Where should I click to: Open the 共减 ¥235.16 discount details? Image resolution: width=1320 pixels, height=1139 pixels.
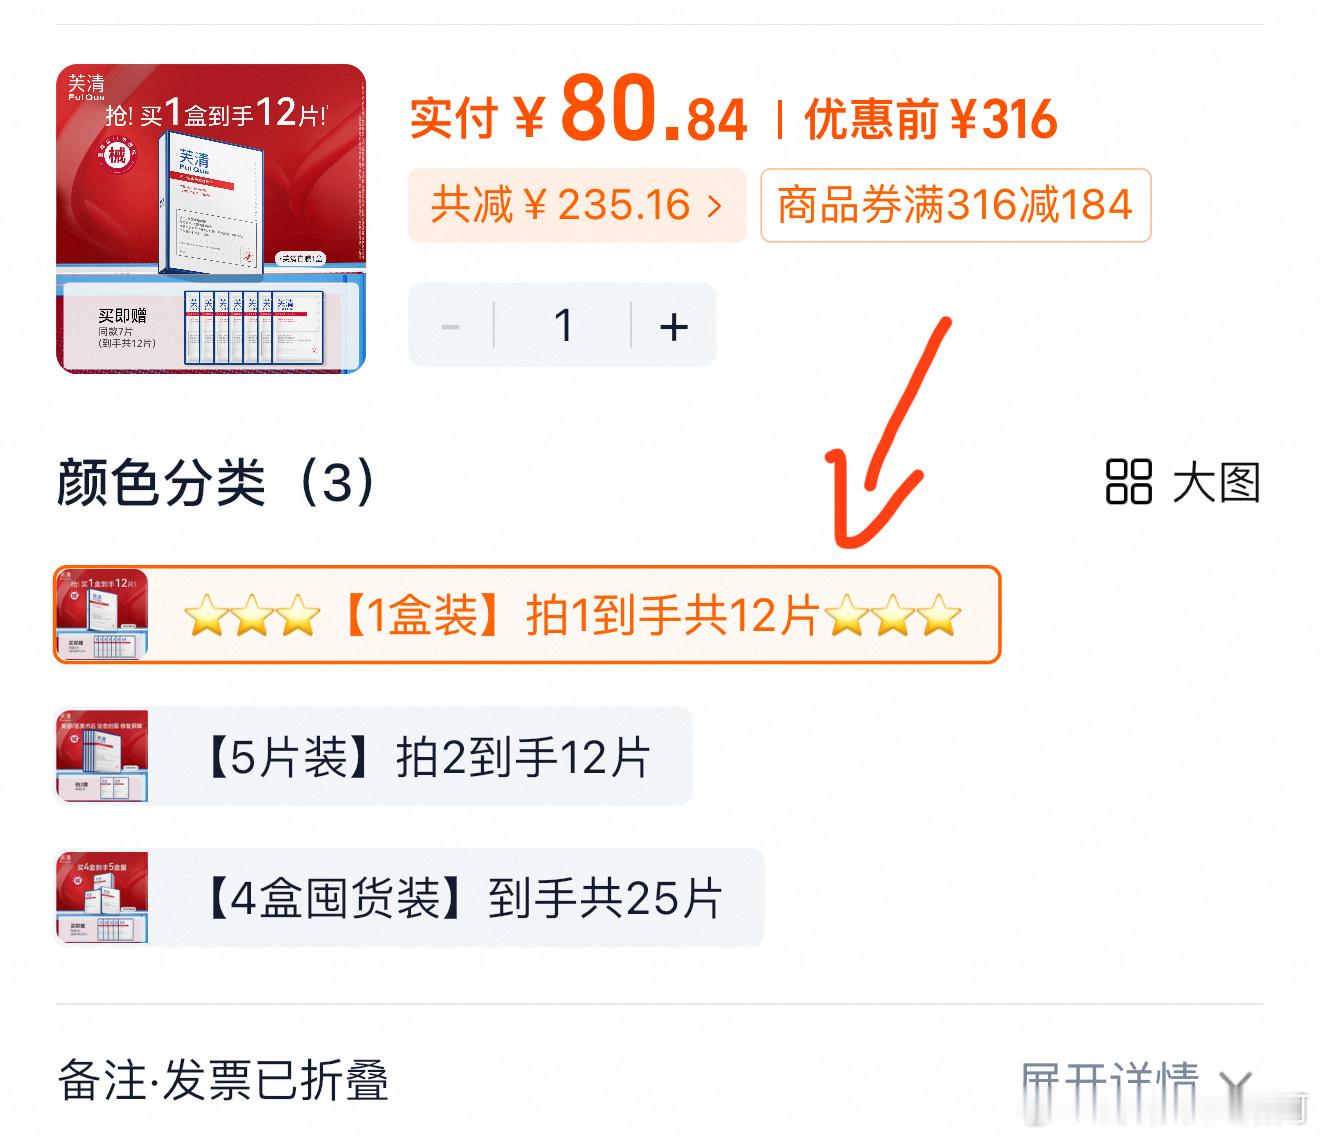point(577,205)
